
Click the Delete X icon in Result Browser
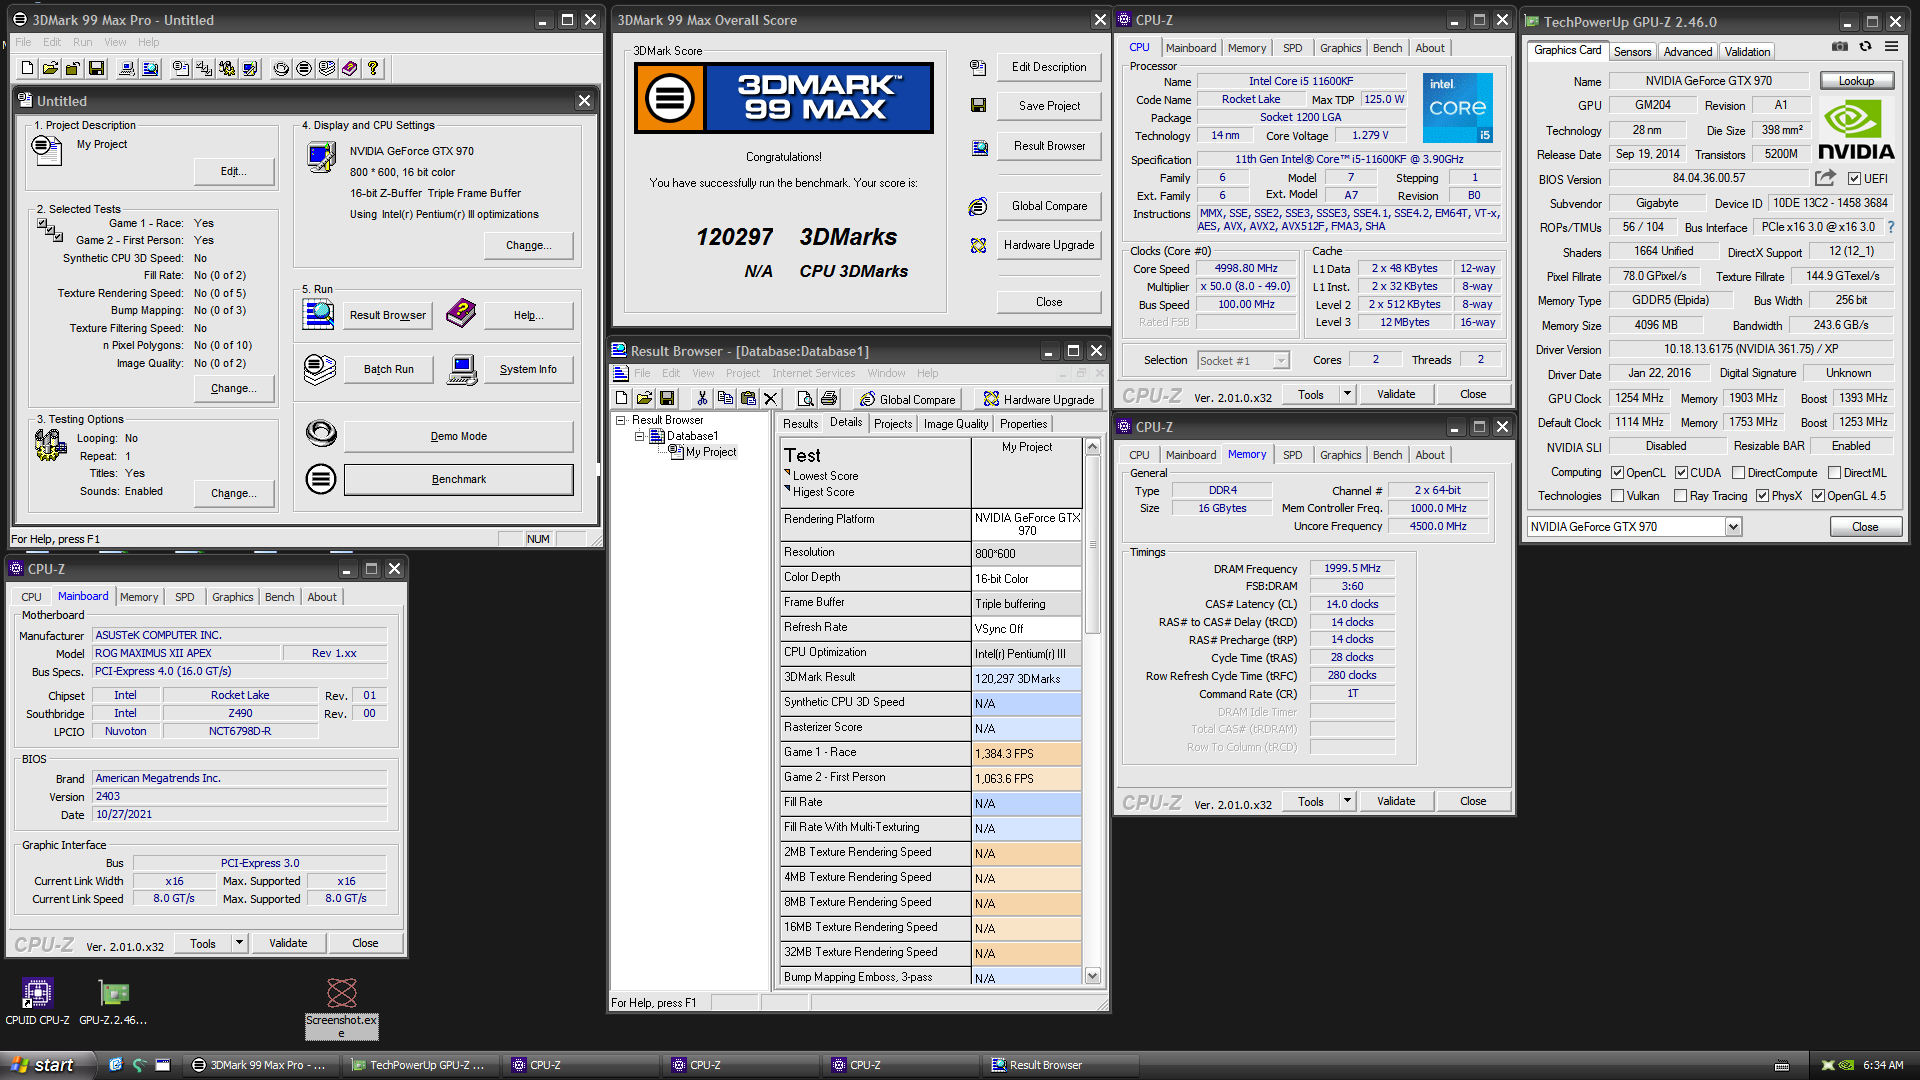point(770,398)
